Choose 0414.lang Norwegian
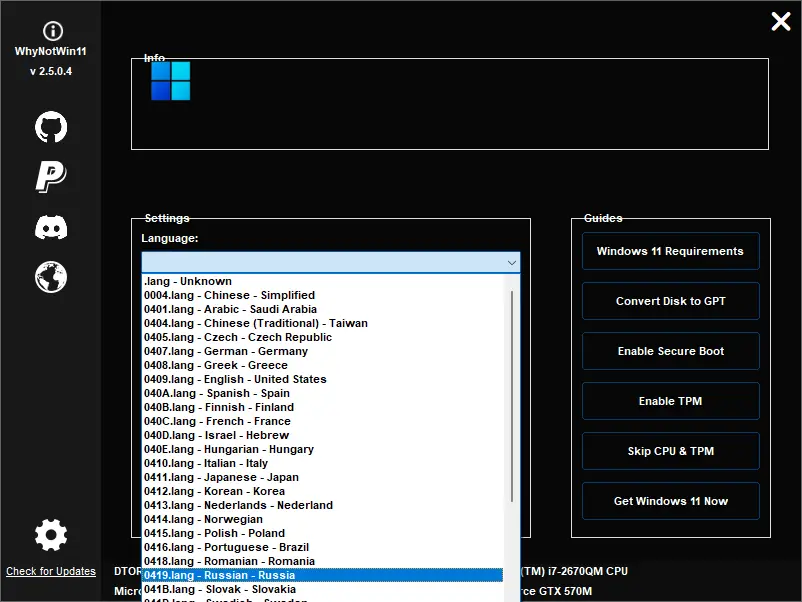This screenshot has height=602, width=802. tap(323, 519)
